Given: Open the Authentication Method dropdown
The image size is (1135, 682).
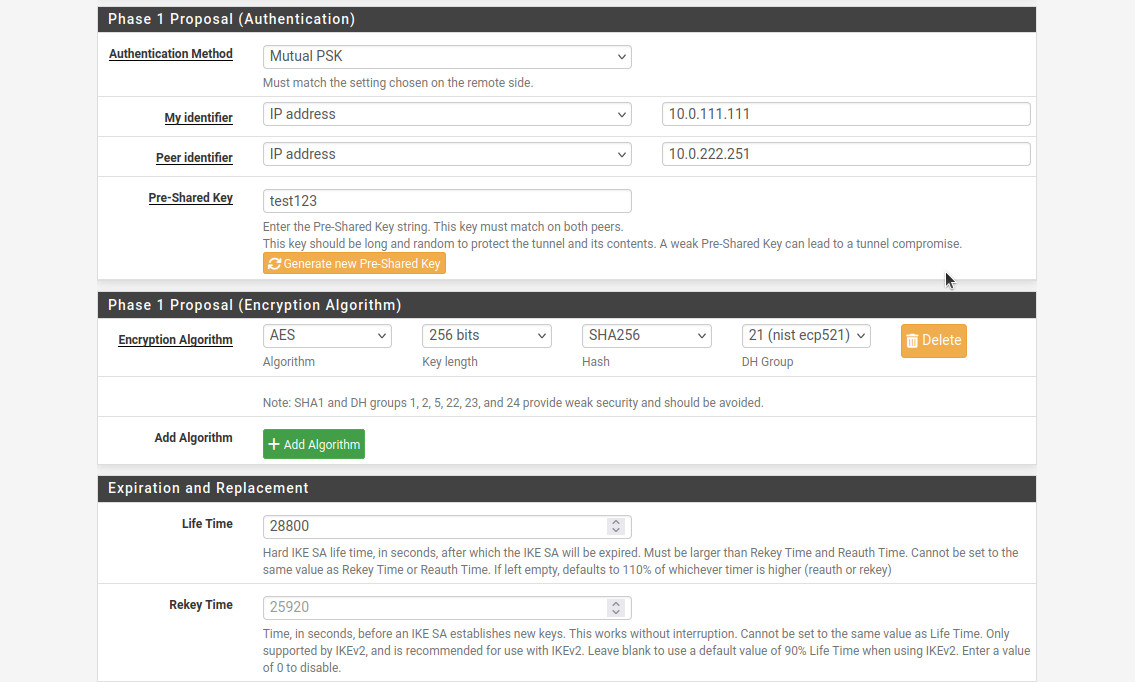Looking at the screenshot, I should [446, 57].
